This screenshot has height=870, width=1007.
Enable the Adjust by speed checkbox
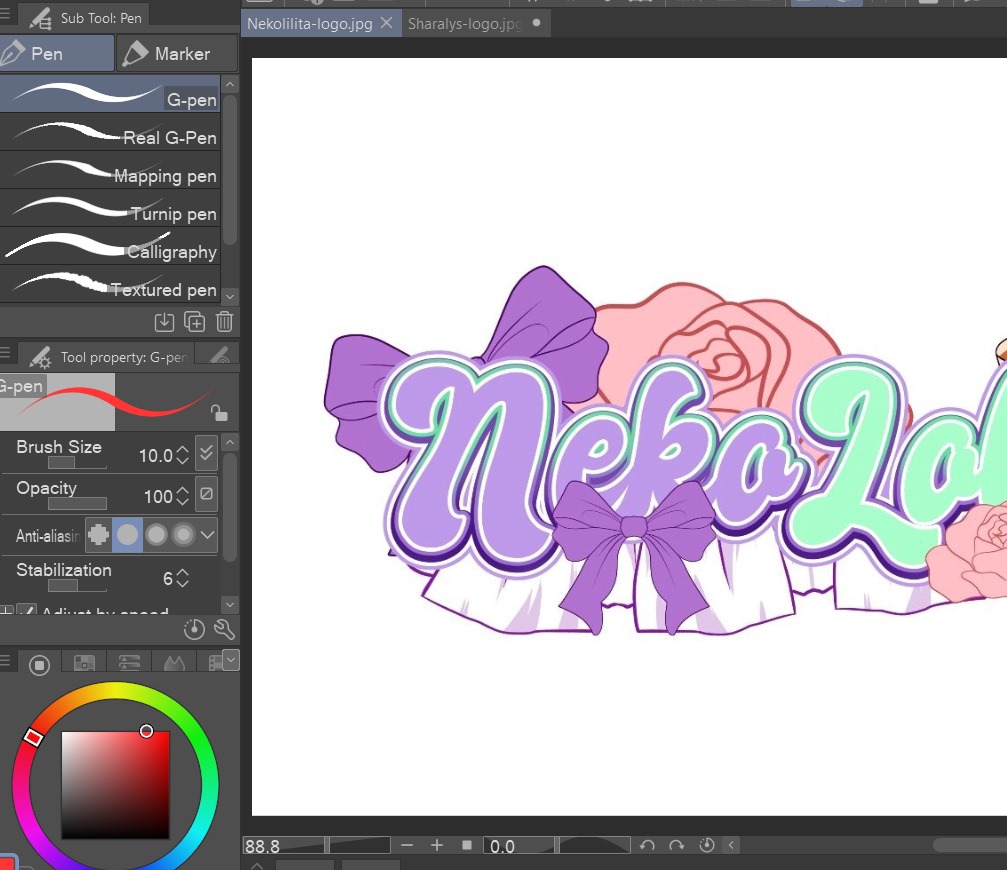(x=27, y=611)
